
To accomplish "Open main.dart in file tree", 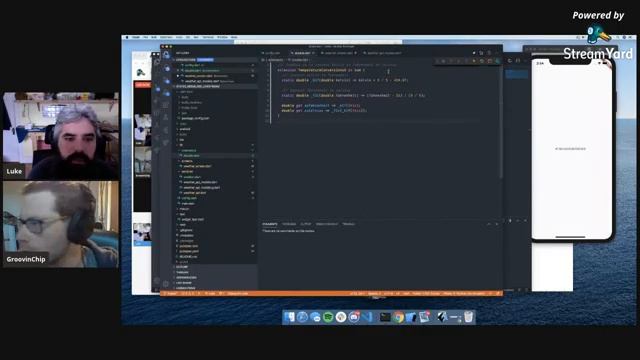I will tap(189, 204).
